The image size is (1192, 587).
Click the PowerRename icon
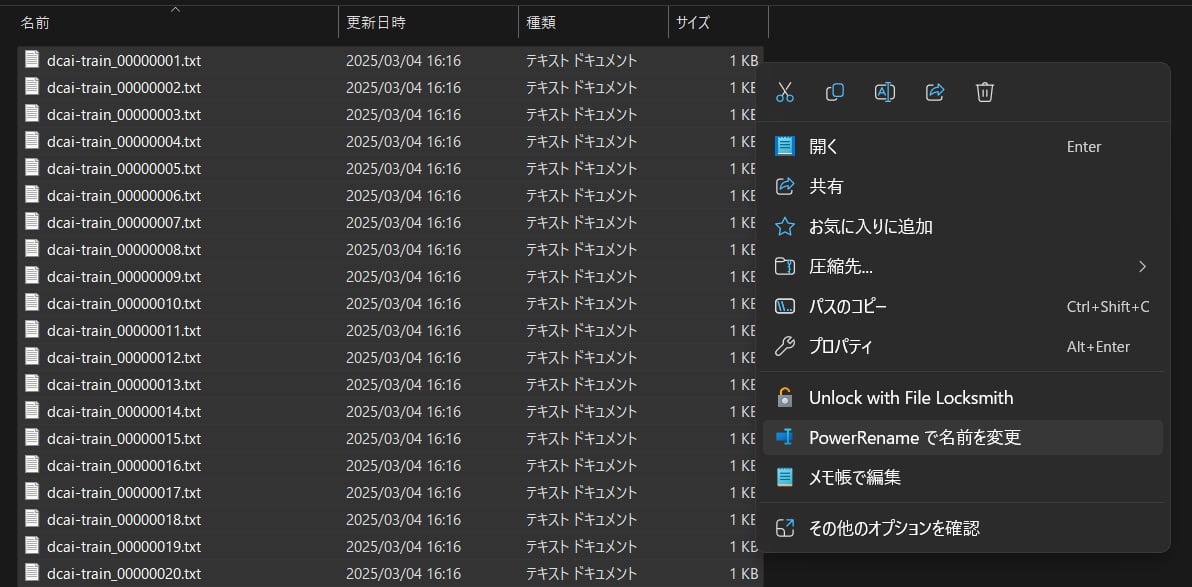(x=785, y=437)
